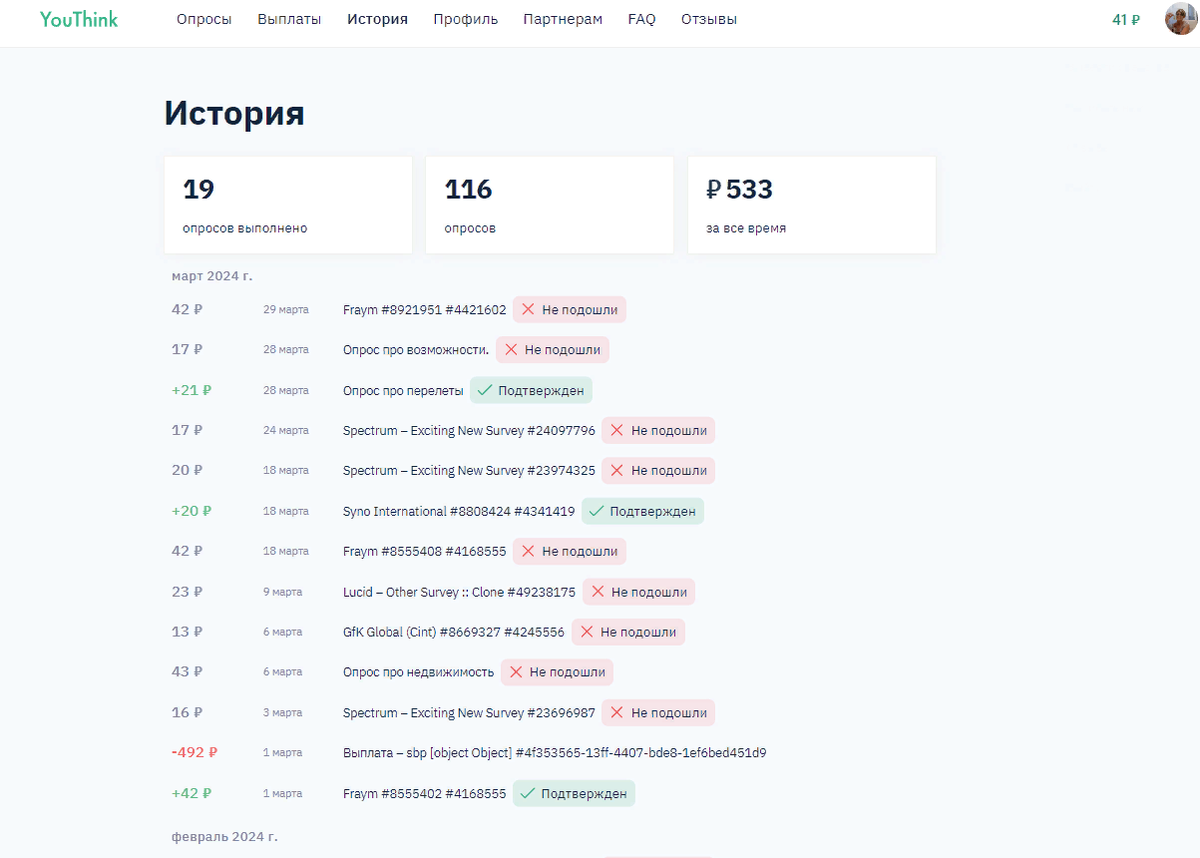Click Не подошли badge for Spectrum #24097796
Viewport: 1200px width, 858px height.
659,431
